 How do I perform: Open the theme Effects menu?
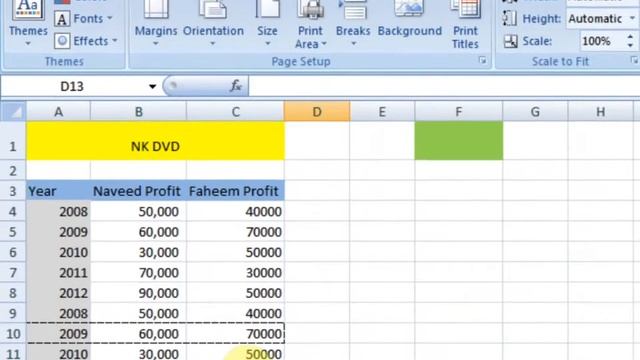pyautogui.click(x=86, y=41)
